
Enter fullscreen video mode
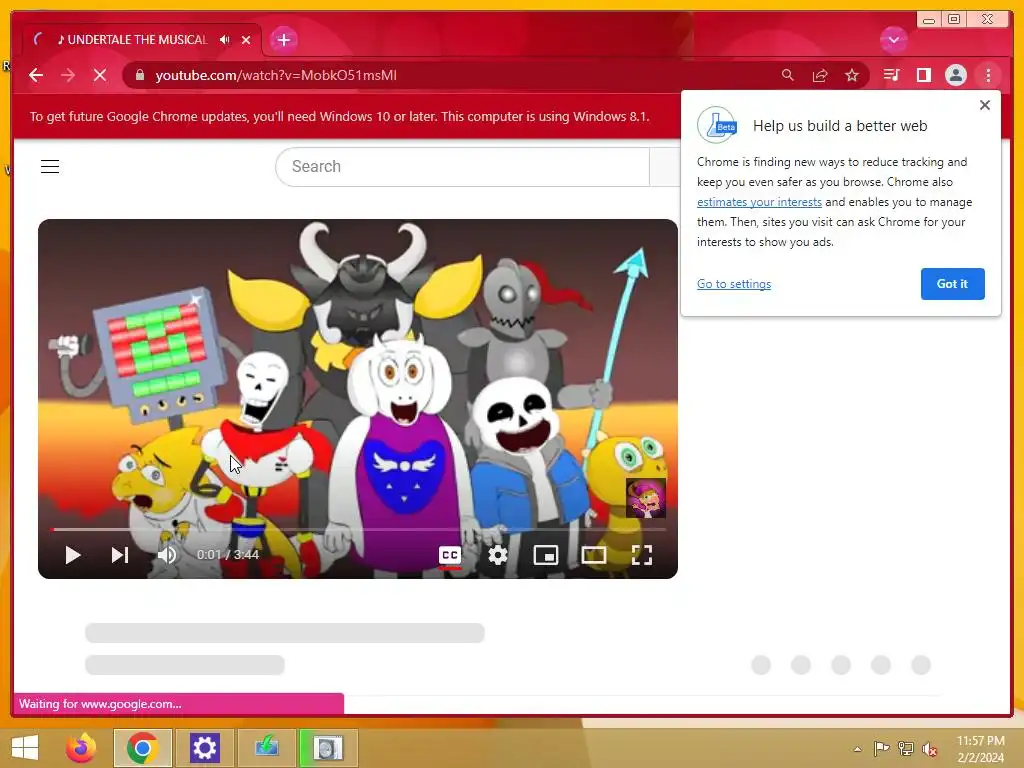click(642, 555)
